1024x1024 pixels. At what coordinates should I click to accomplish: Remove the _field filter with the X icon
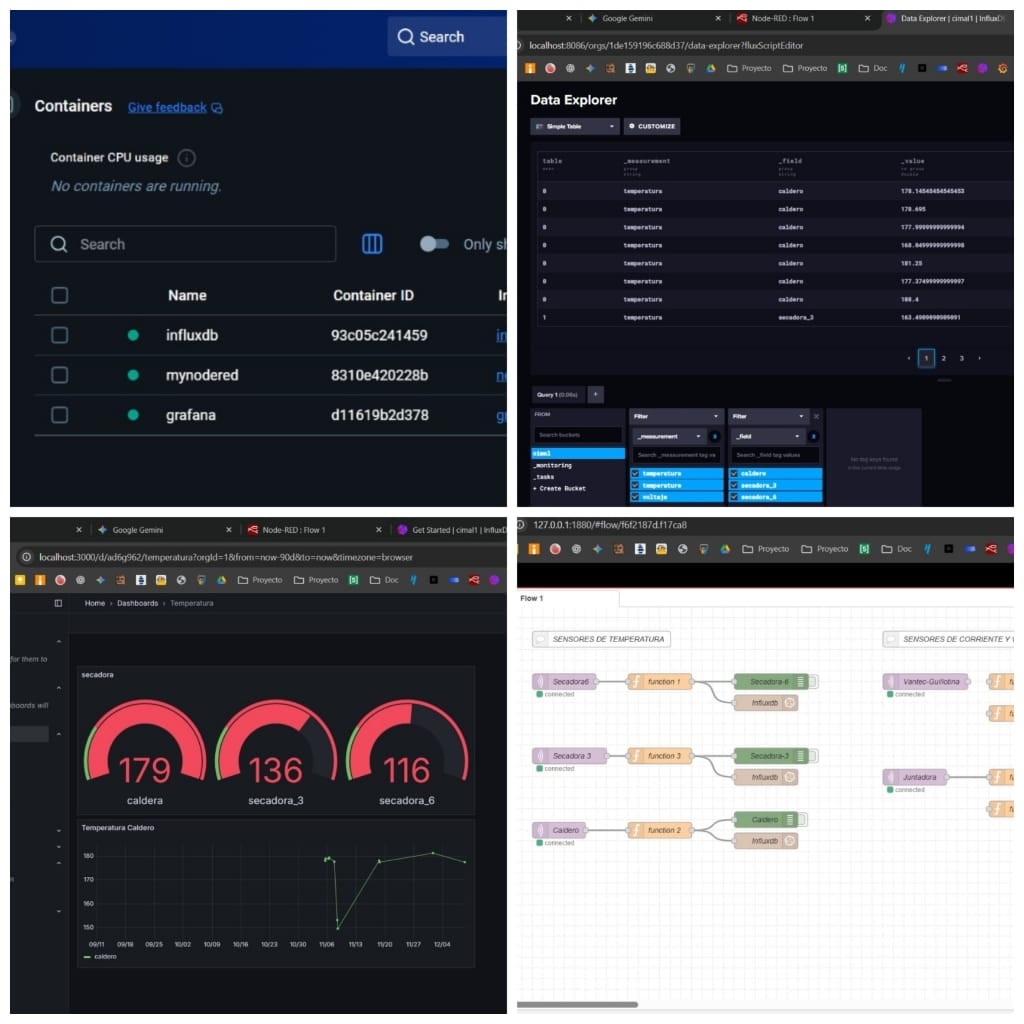click(816, 416)
